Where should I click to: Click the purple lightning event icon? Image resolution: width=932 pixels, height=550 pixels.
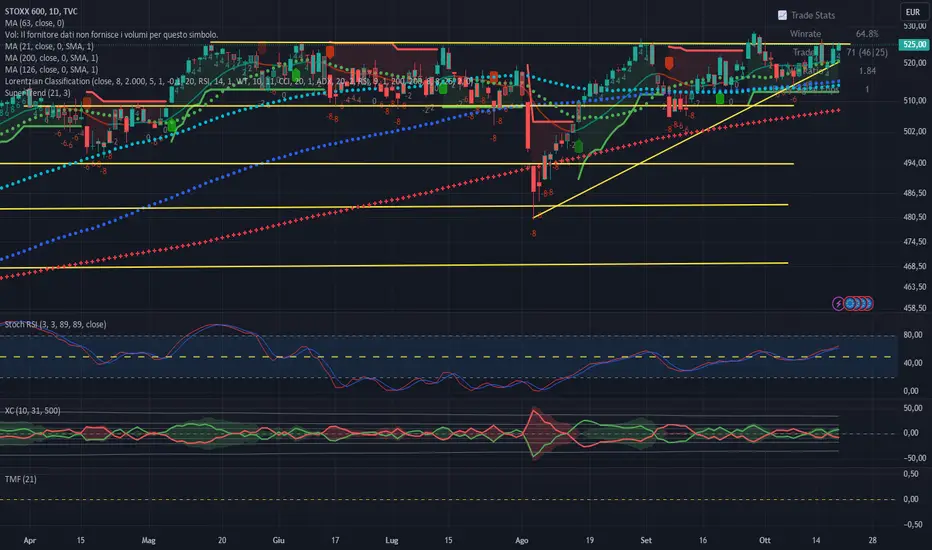838,302
